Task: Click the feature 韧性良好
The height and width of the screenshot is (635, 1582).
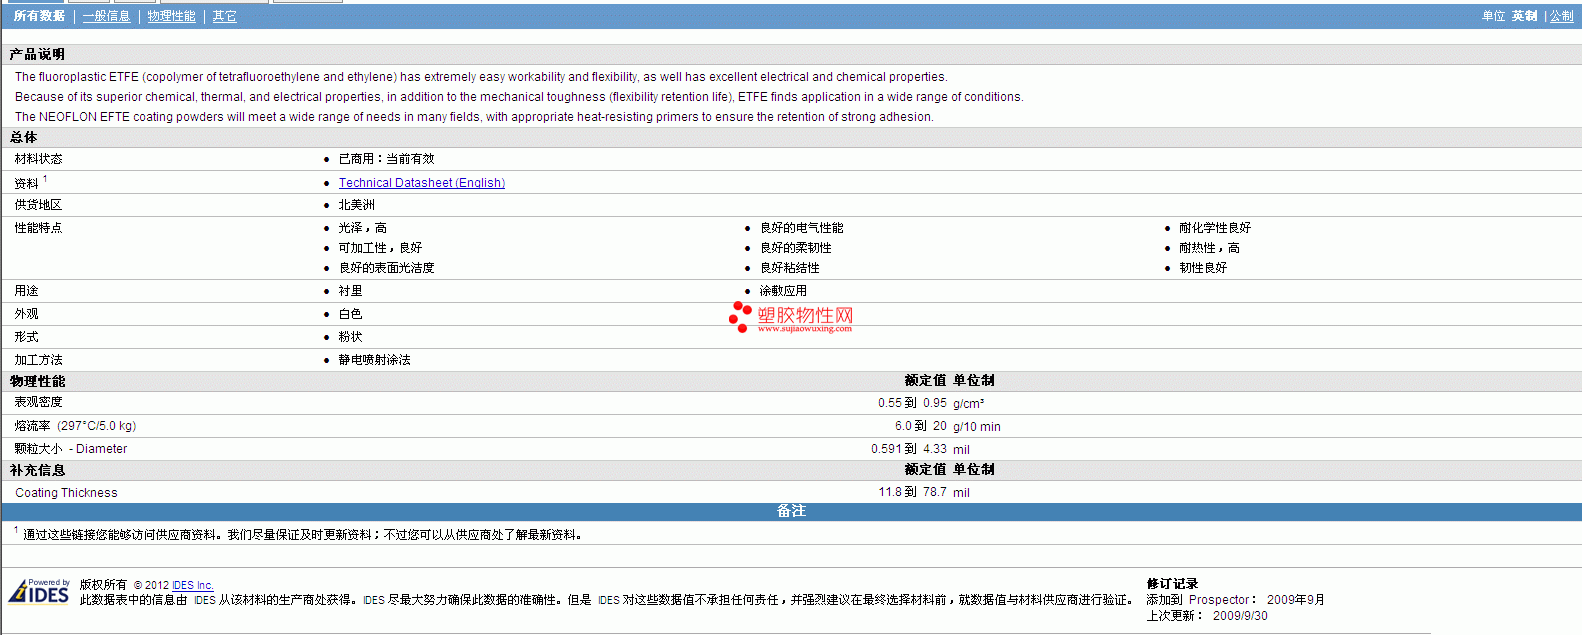Action: (1202, 268)
